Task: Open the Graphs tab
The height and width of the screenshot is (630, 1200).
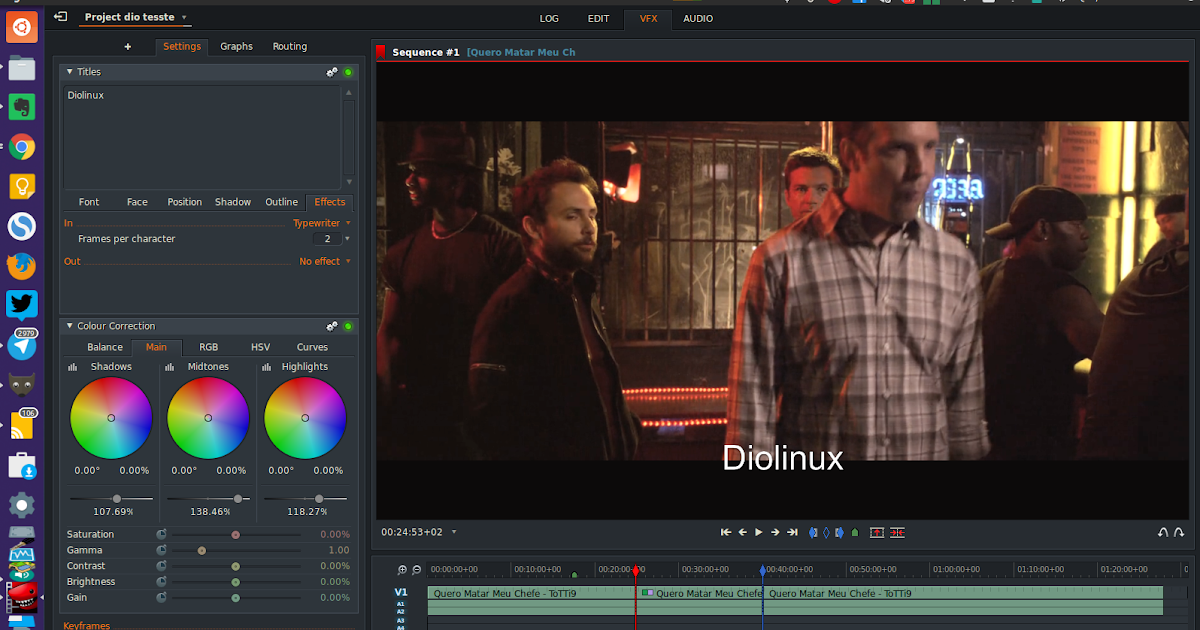Action: 236,46
